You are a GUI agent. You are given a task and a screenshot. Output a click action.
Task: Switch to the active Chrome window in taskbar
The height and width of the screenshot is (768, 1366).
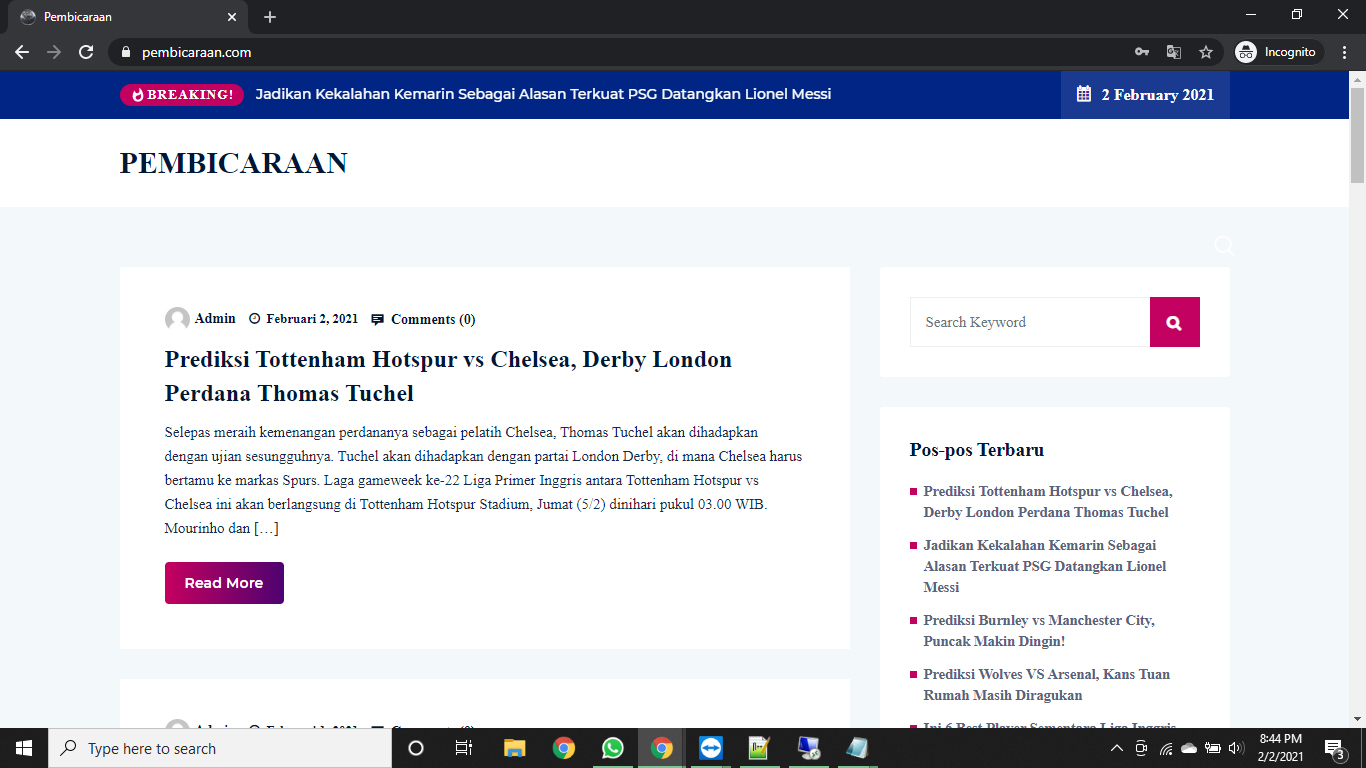661,748
